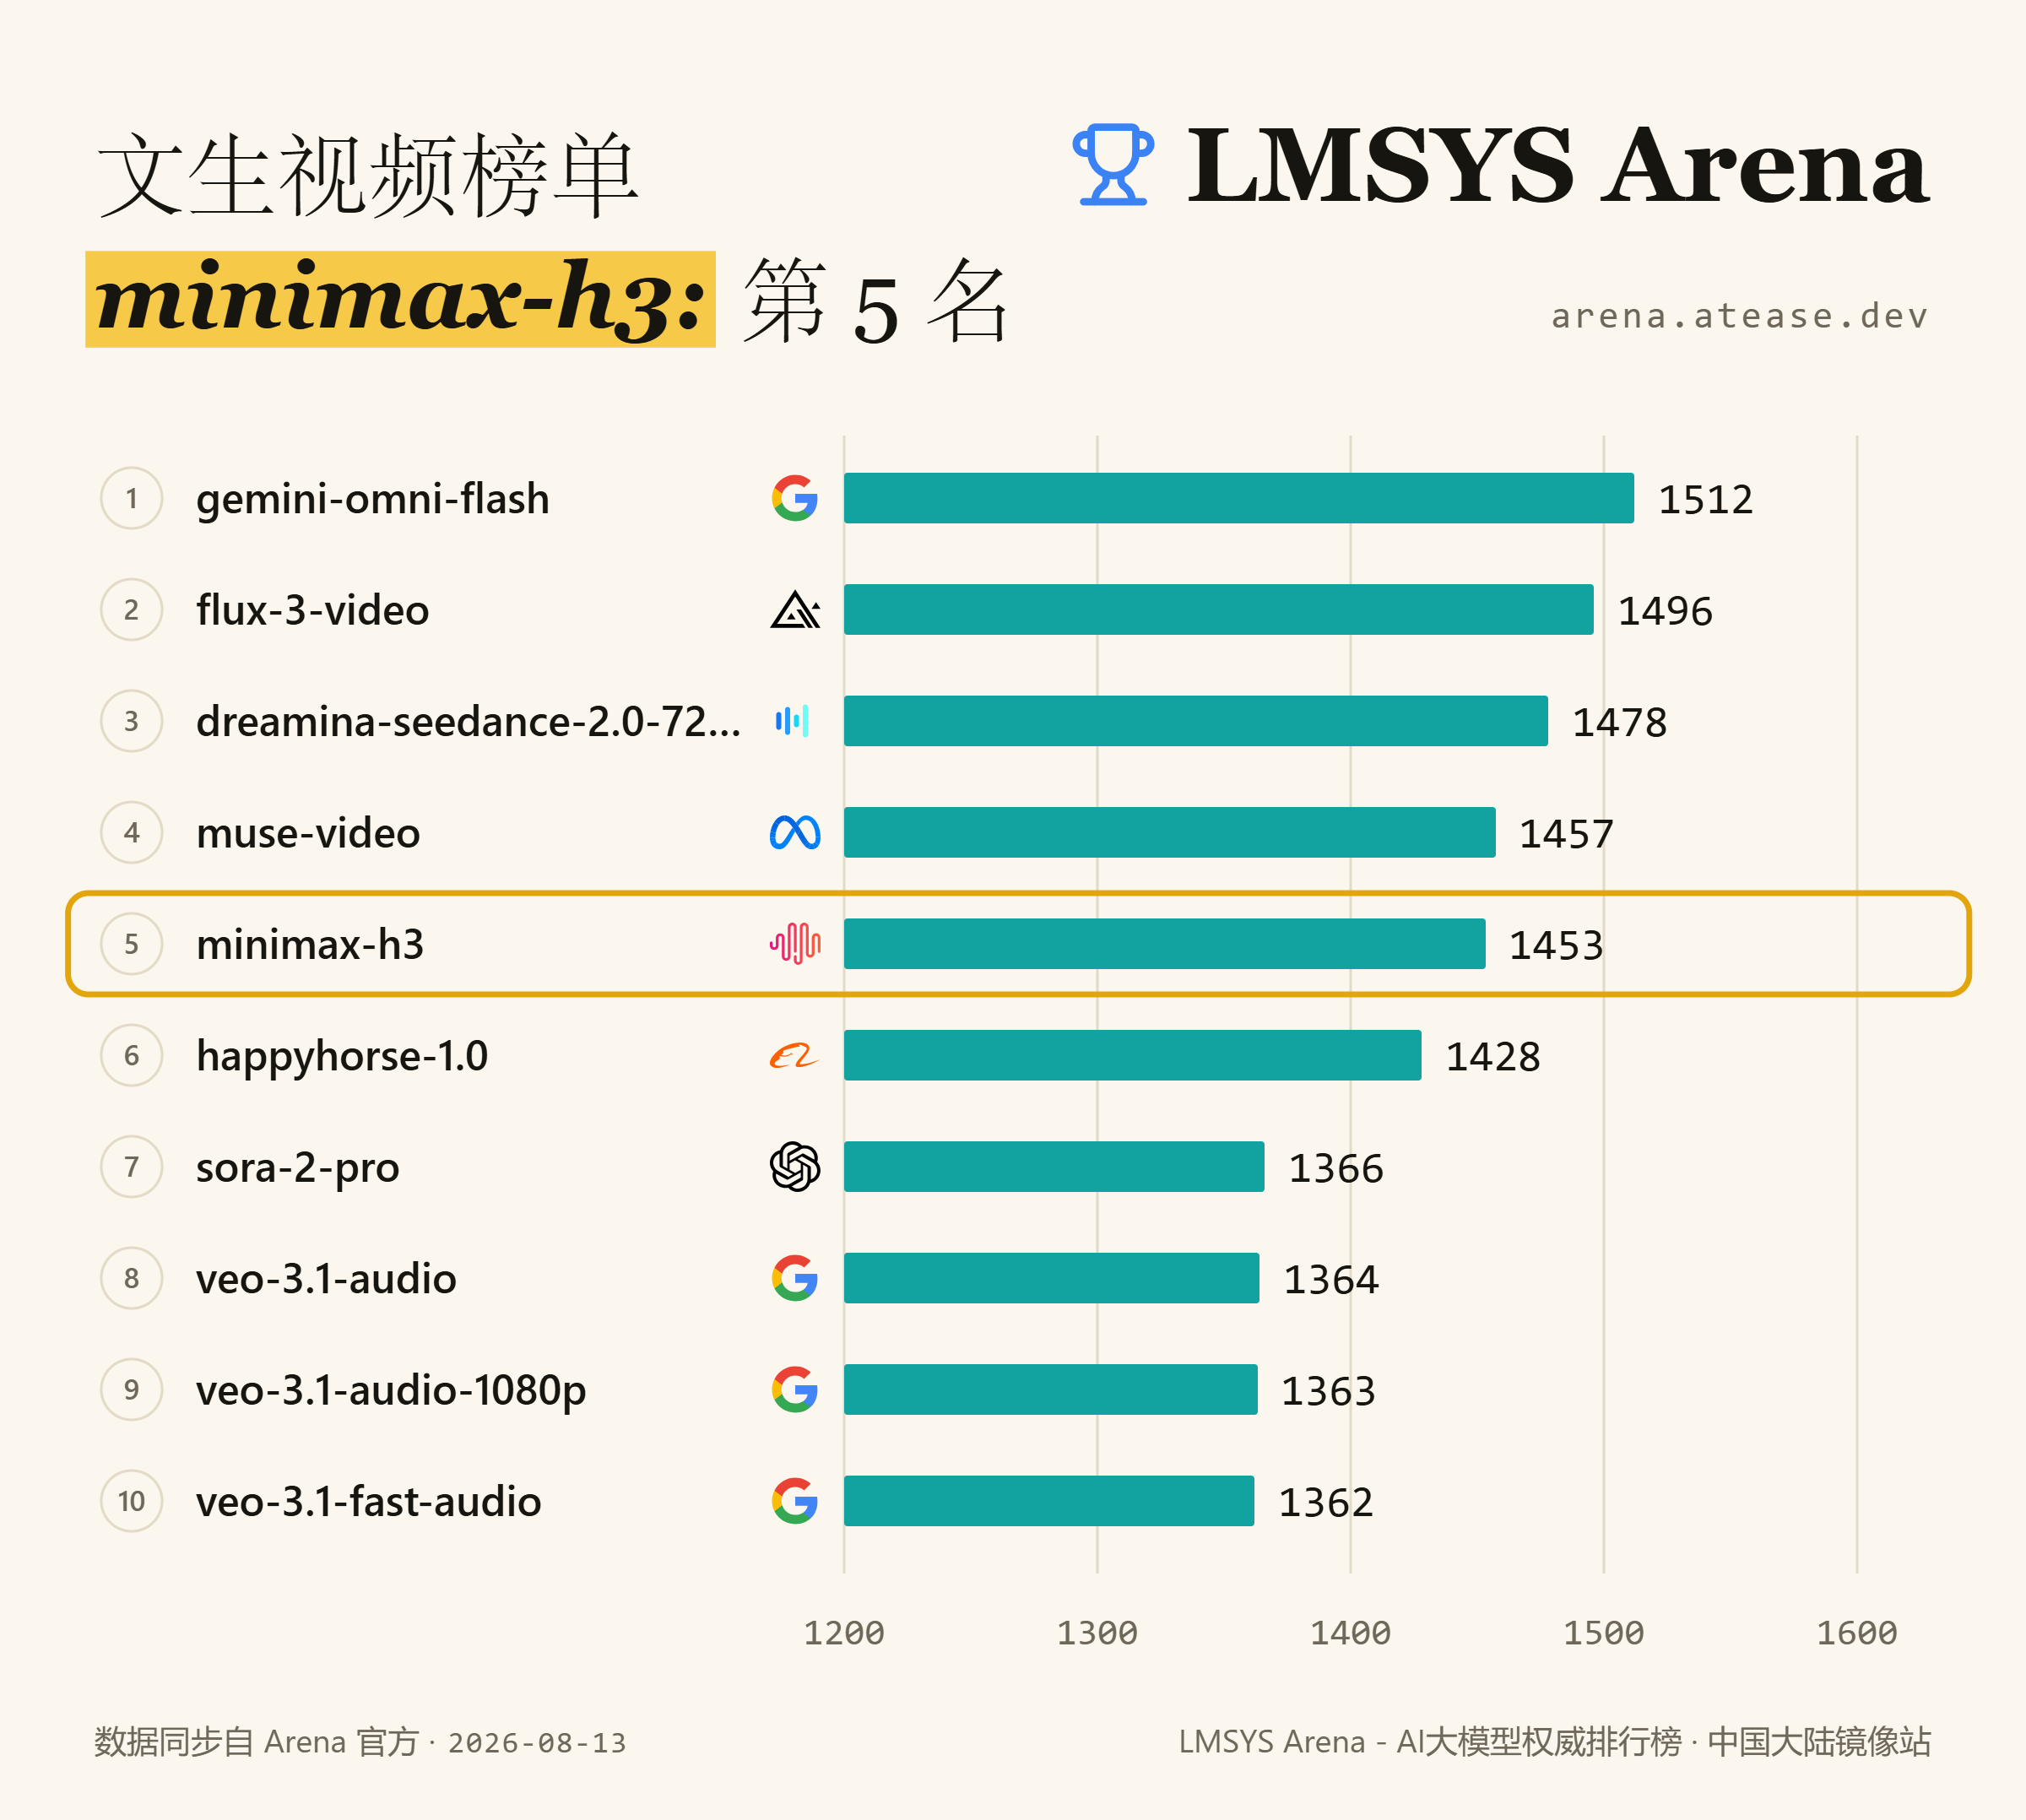Click the AI大模型权威排行榜 footer text

click(1539, 1742)
